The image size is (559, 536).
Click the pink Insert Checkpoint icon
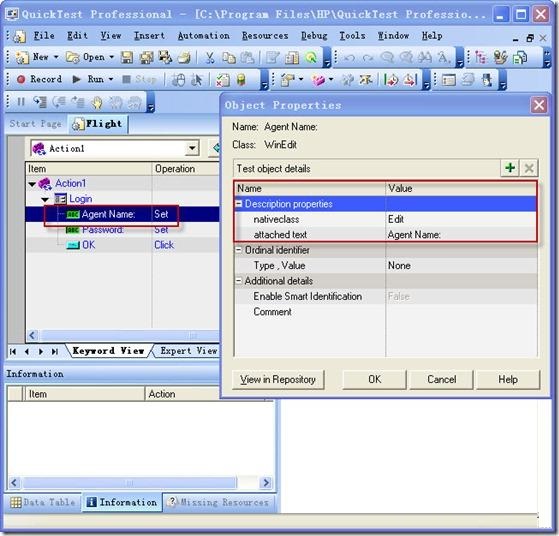tap(318, 80)
